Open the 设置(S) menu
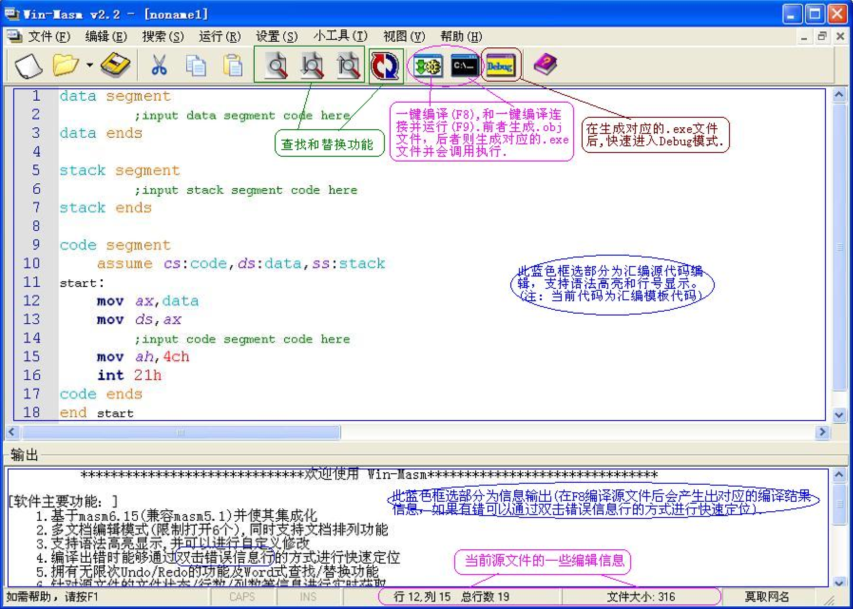The height and width of the screenshot is (609, 853). 276,36
